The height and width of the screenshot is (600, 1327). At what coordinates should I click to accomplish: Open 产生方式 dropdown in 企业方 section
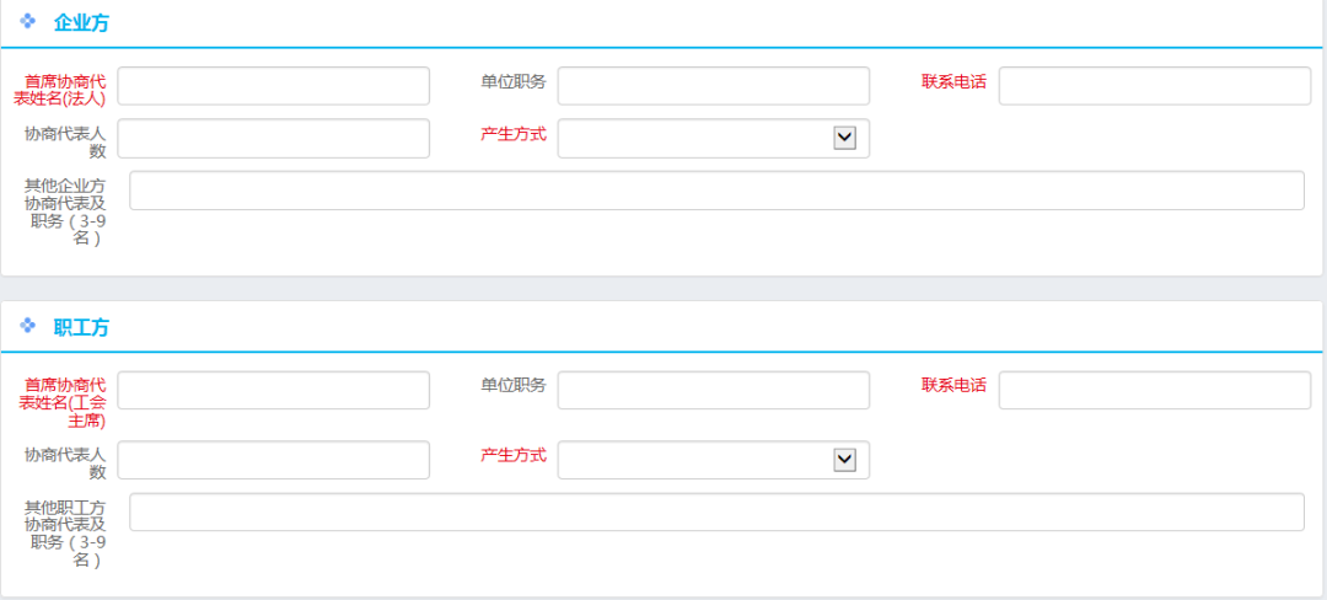click(844, 138)
